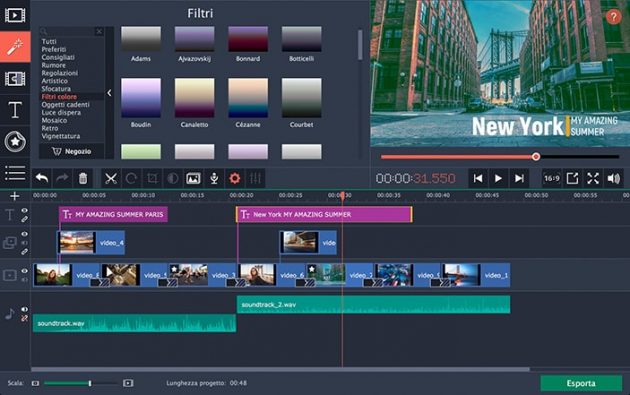Viewport: 630px width, 395px height.
Task: Open the stickers star icon tab
Action: point(15,141)
